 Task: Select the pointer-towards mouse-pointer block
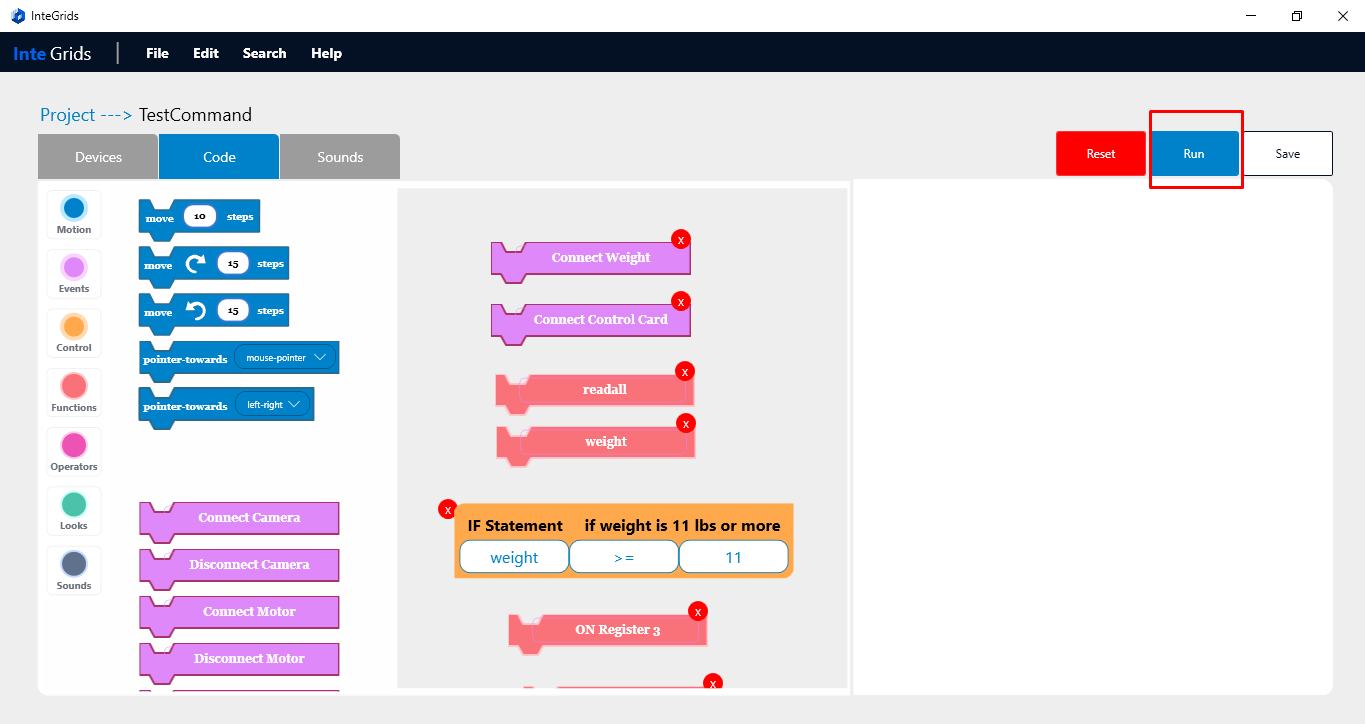239,359
